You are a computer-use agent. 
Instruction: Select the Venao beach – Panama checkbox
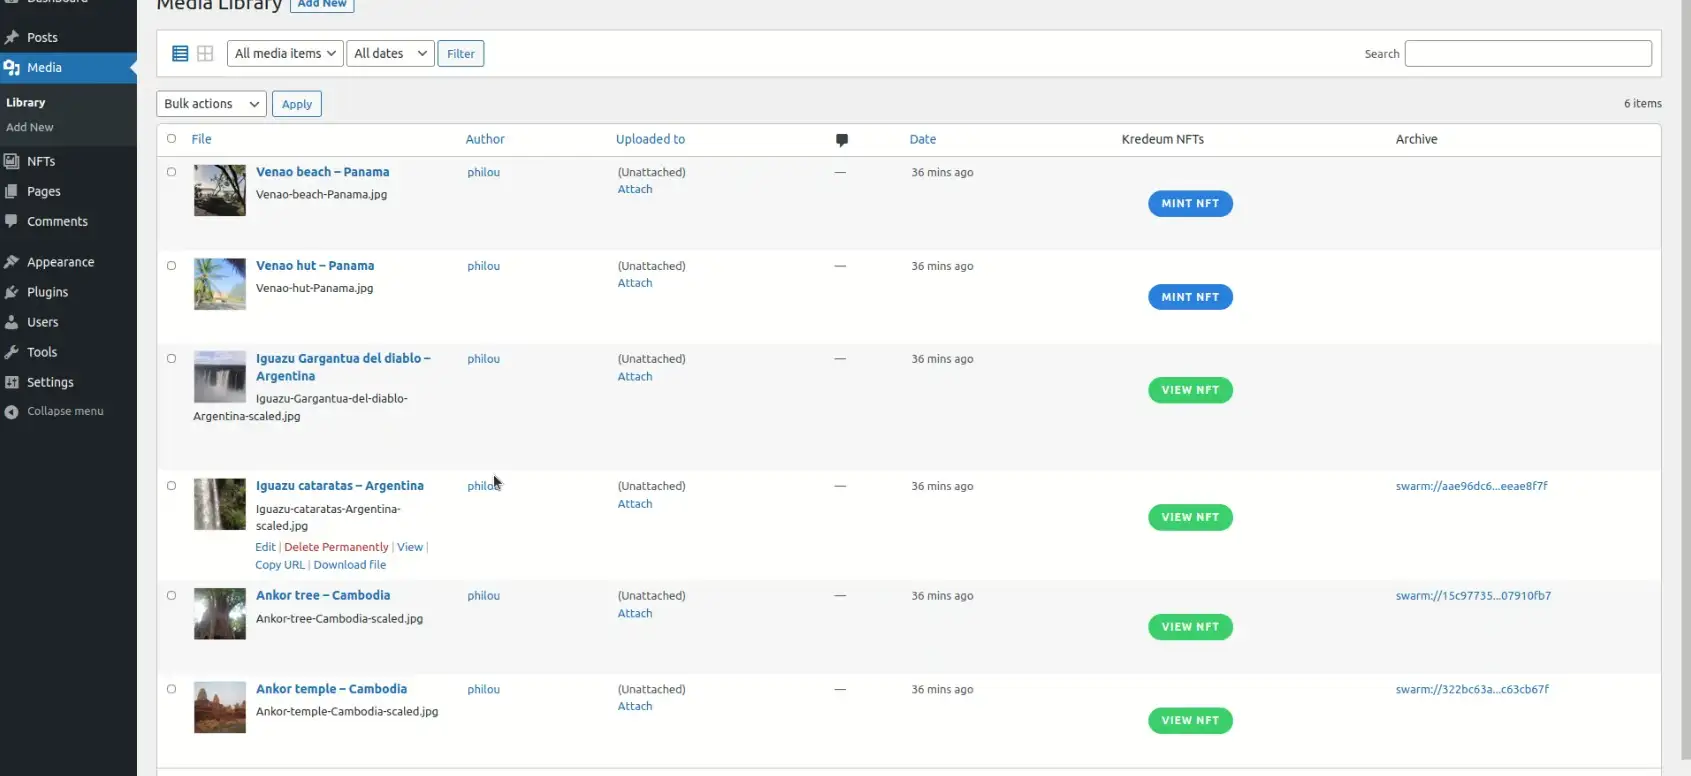coord(171,172)
